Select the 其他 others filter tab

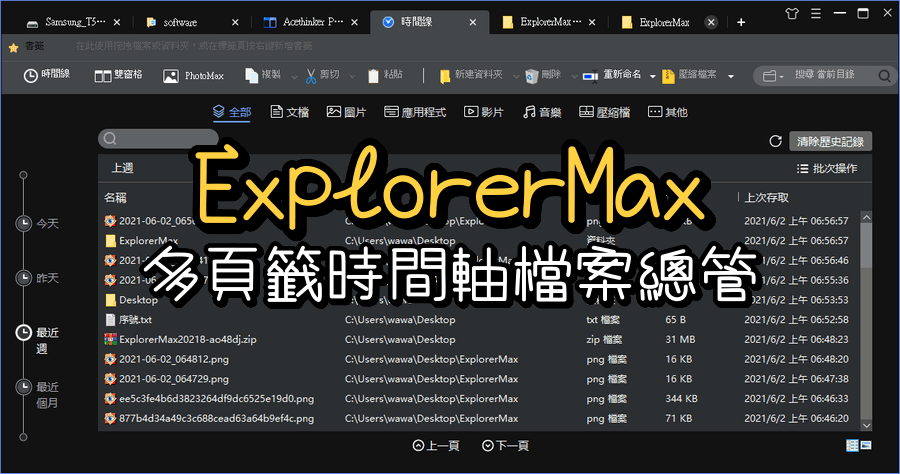pyautogui.click(x=668, y=112)
